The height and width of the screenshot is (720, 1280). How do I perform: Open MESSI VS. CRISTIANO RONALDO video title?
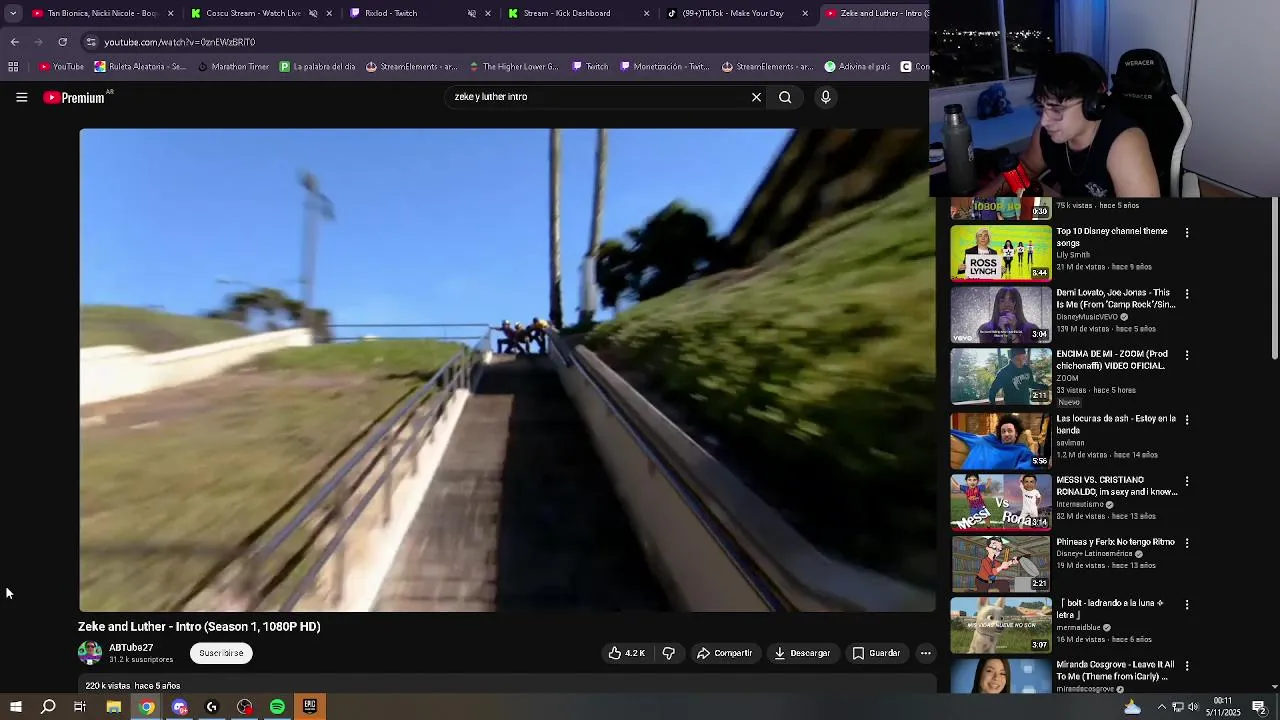1117,486
